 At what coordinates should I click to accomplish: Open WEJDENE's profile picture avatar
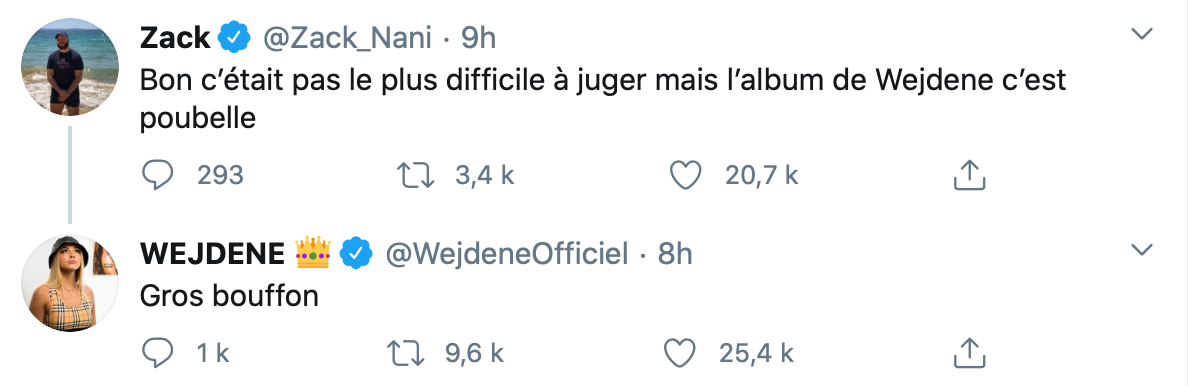(x=70, y=283)
